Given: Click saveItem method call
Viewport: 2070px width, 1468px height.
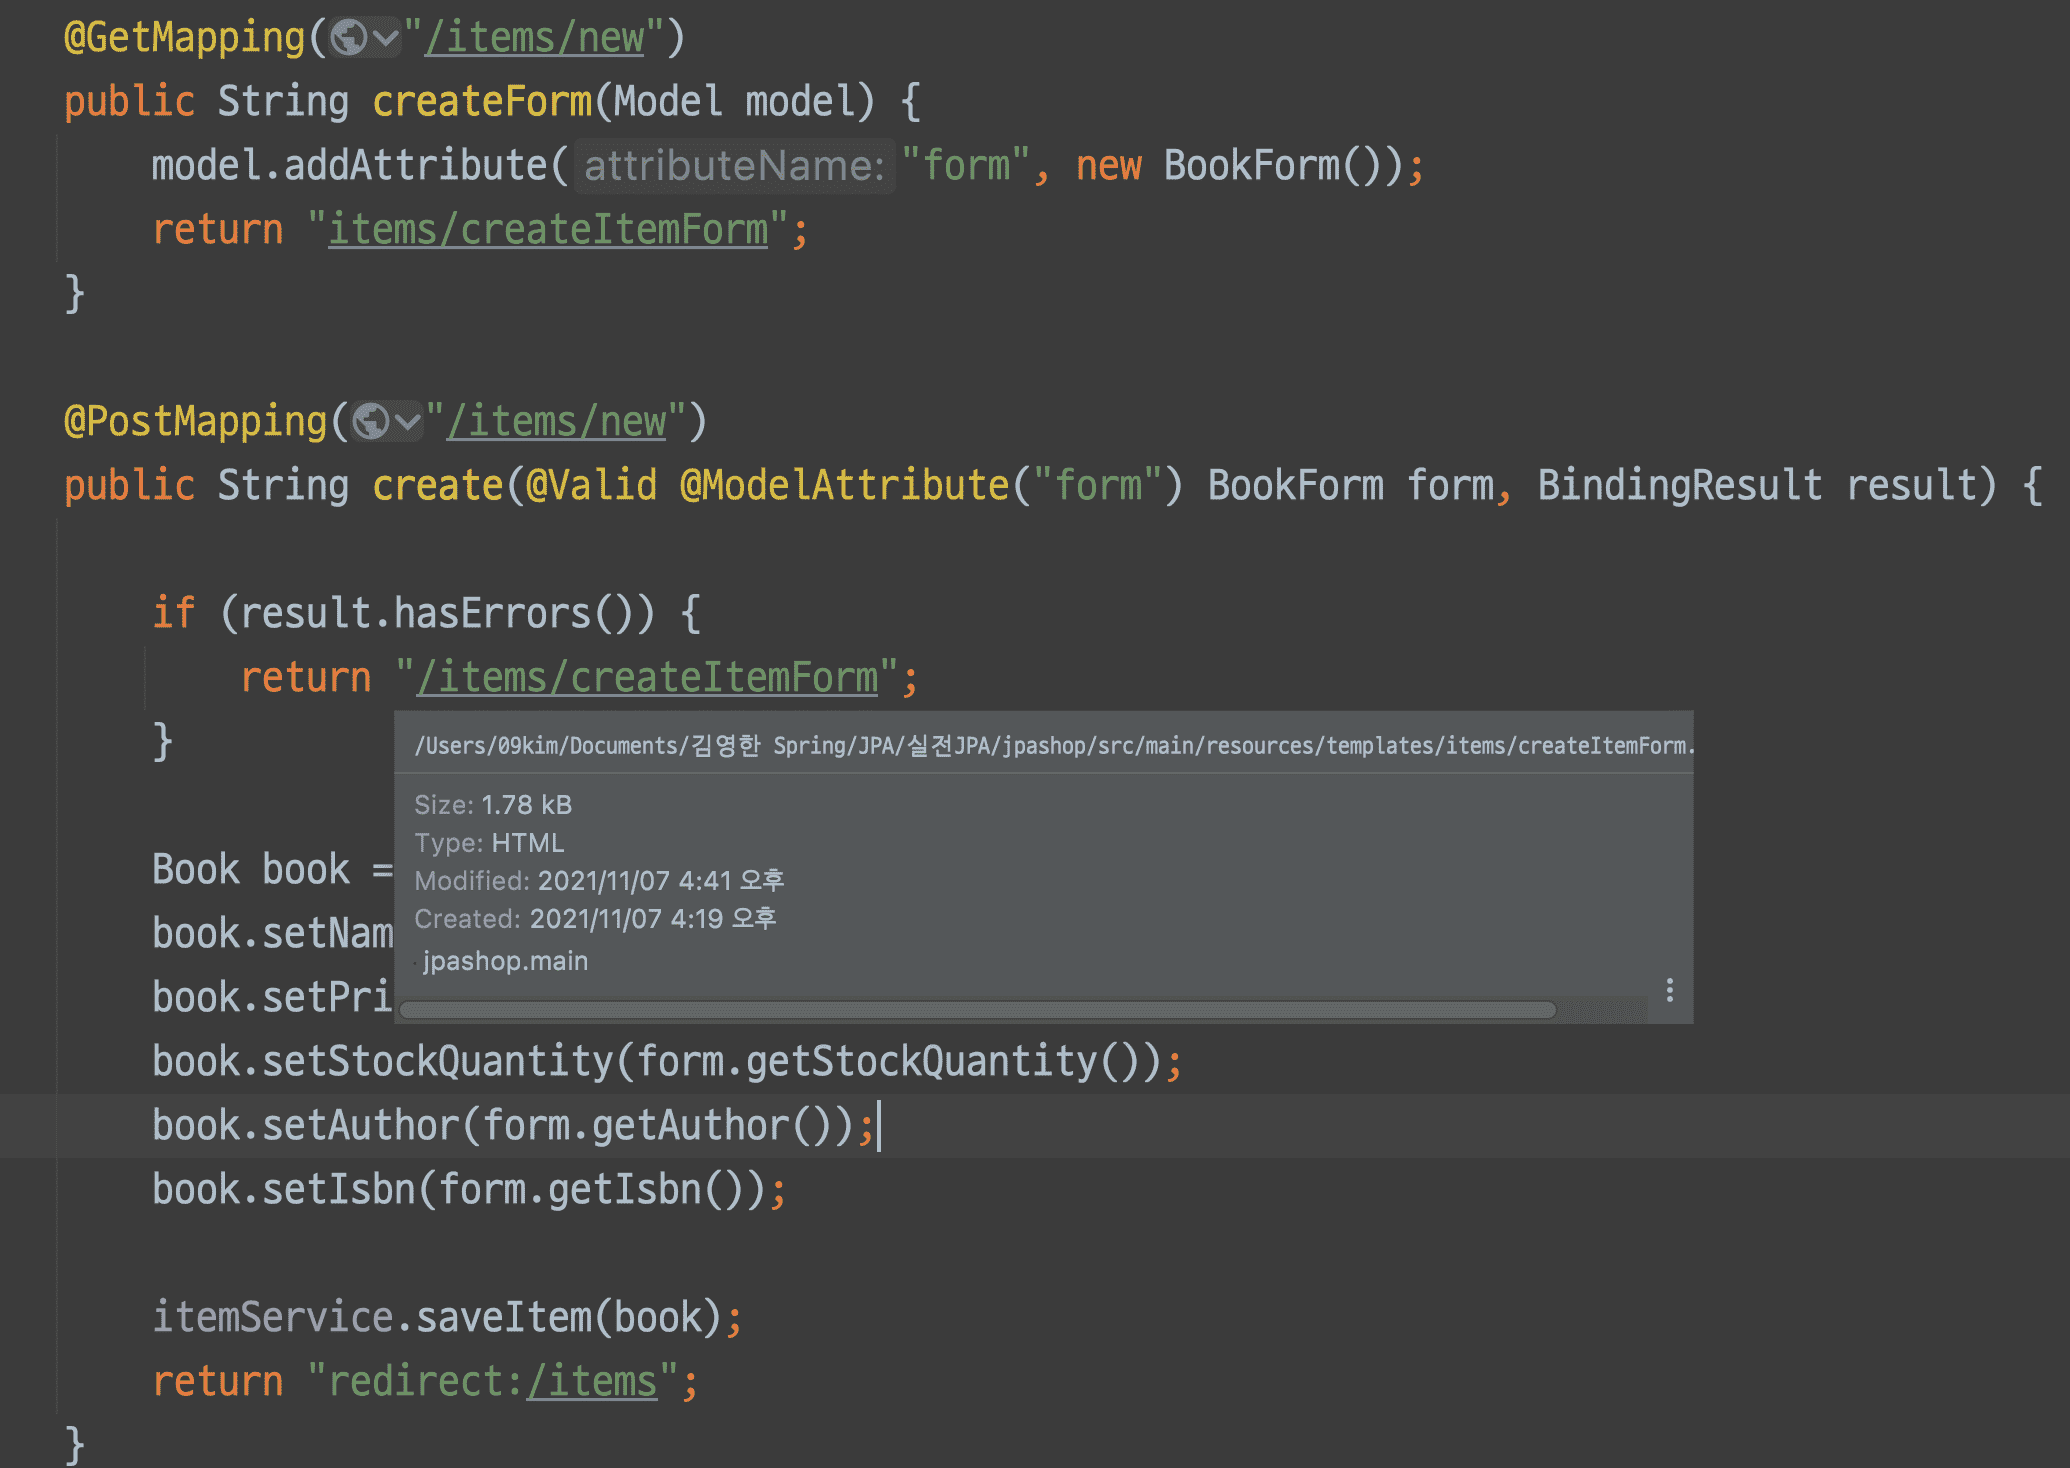Looking at the screenshot, I should tap(503, 1318).
